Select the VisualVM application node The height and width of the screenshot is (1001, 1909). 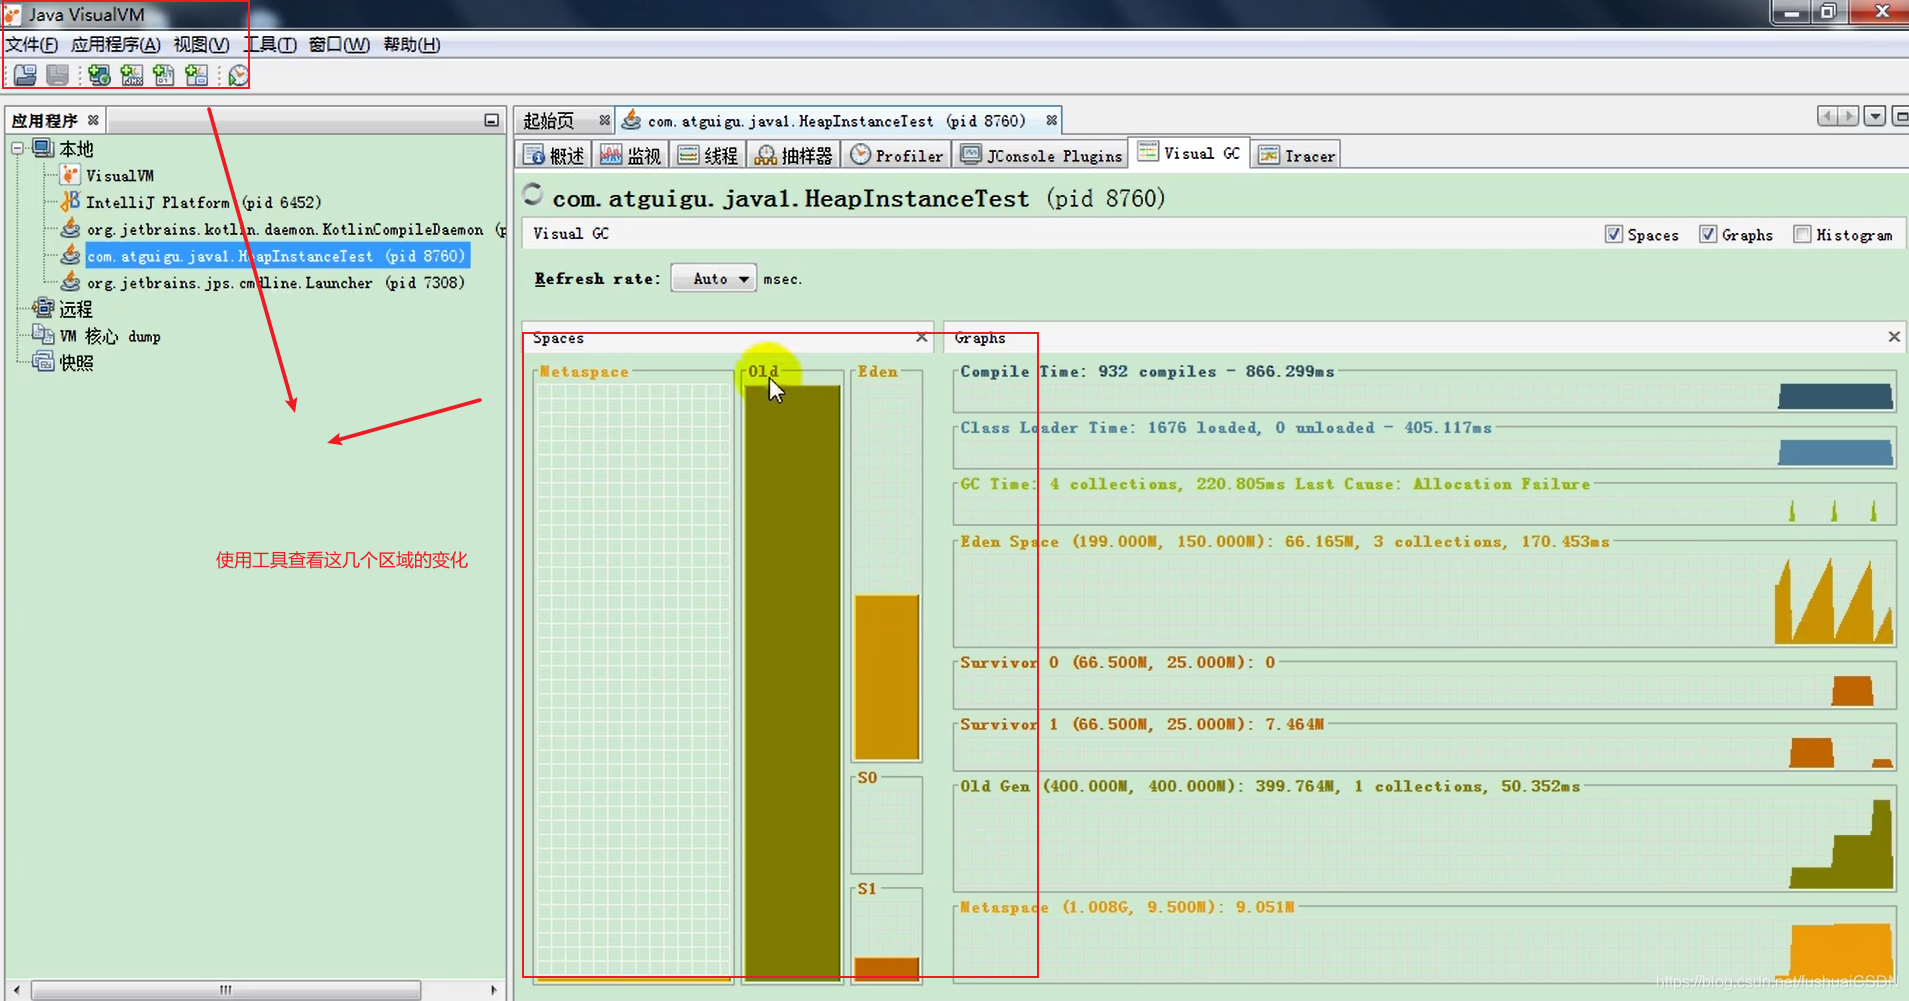pyautogui.click(x=119, y=175)
